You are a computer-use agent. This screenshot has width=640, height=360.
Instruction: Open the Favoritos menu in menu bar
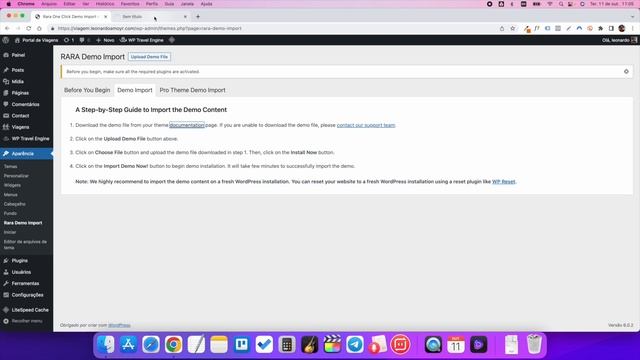click(x=130, y=4)
